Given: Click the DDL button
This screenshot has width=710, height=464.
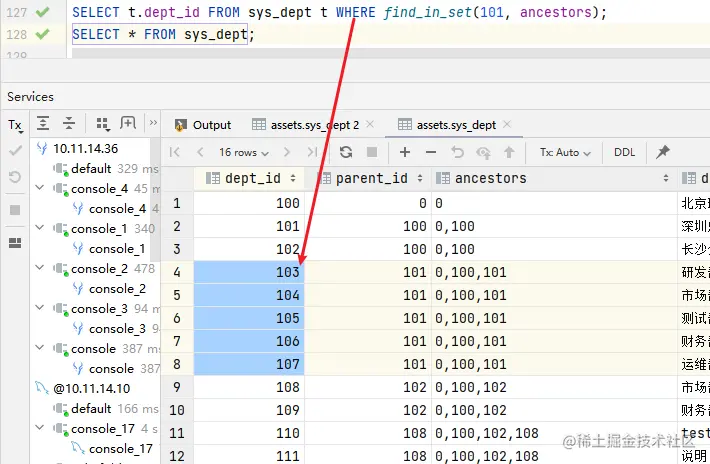Looking at the screenshot, I should click(x=624, y=153).
